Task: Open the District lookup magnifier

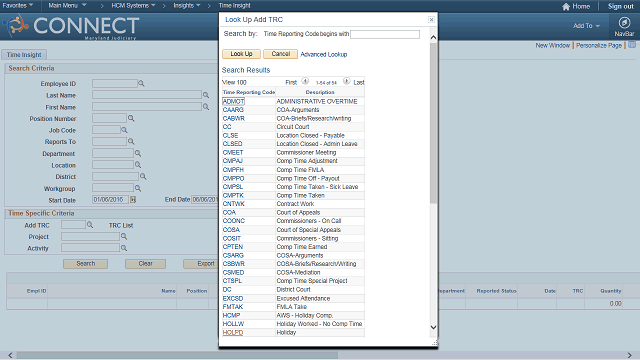Action: [143, 177]
